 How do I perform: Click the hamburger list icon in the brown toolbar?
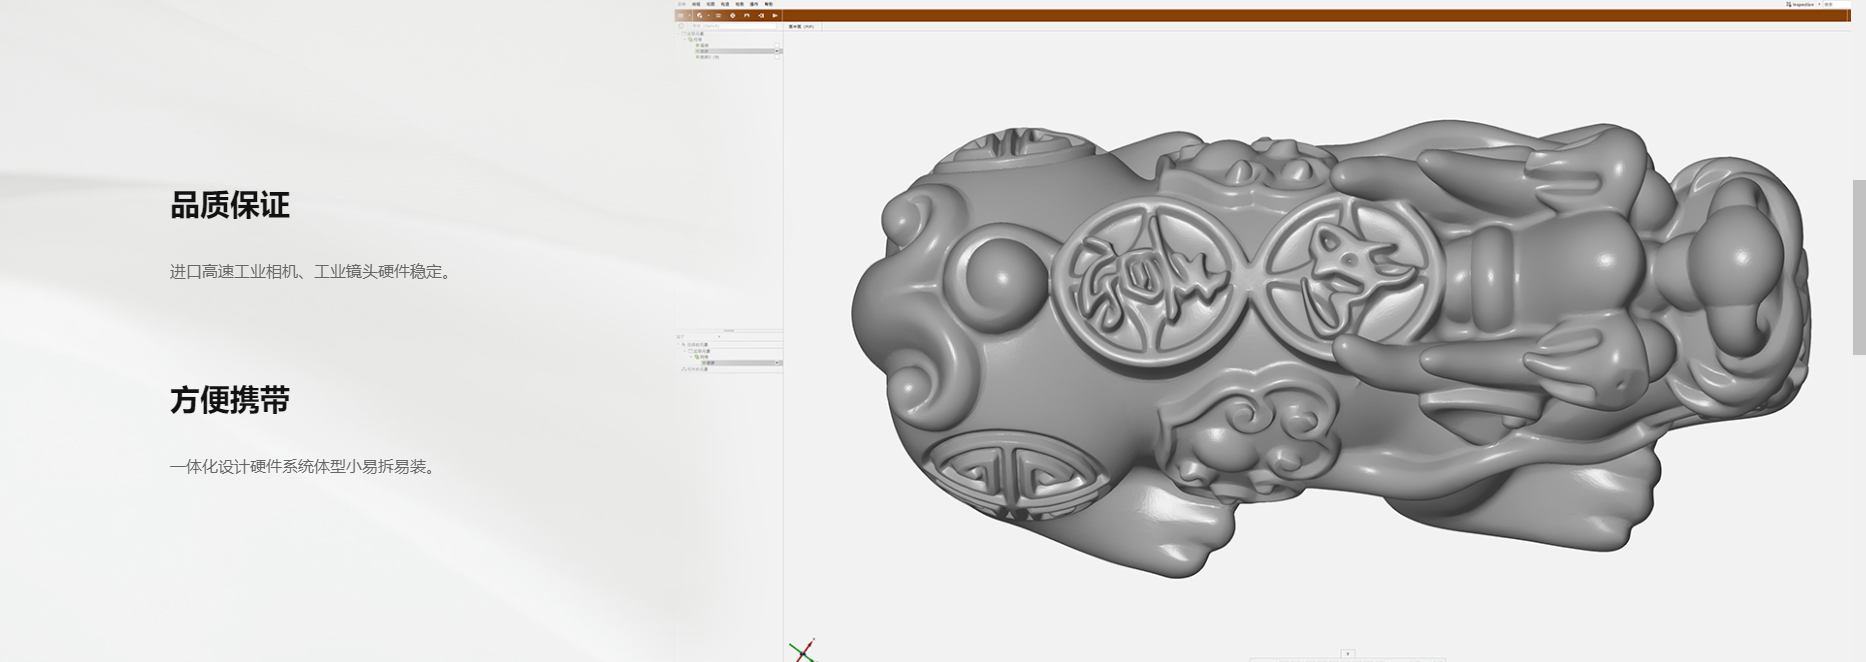click(x=681, y=15)
